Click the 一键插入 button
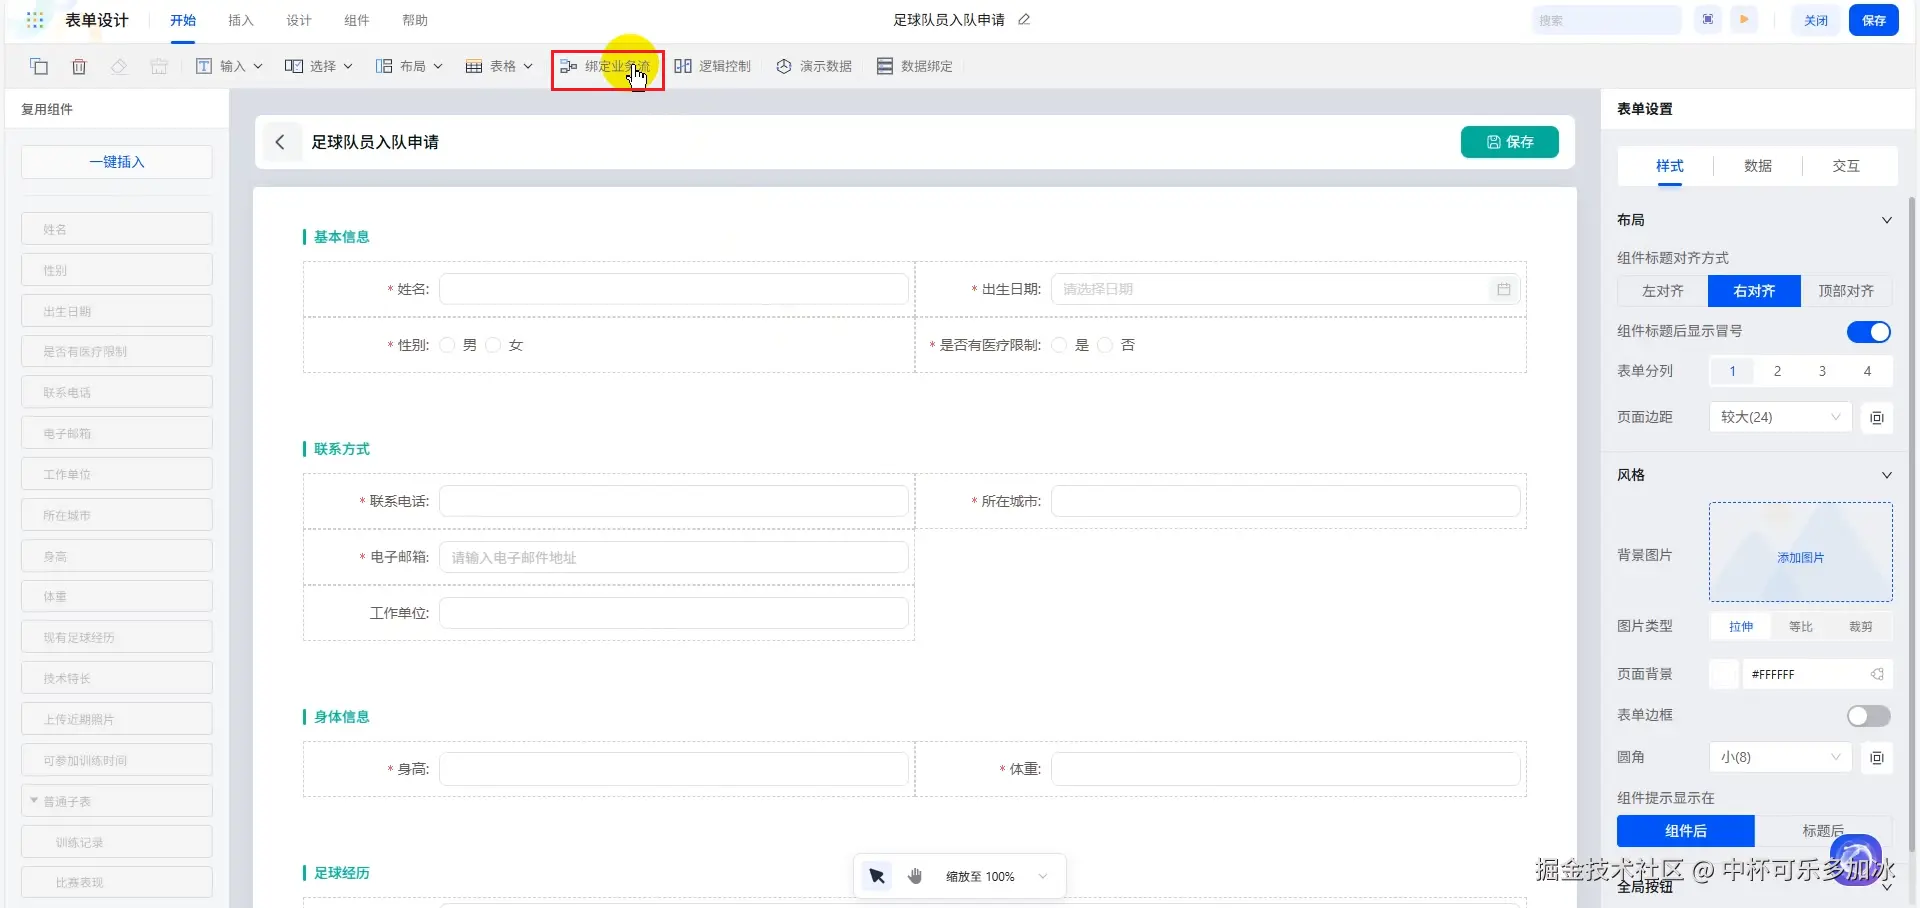Screen dimensions: 1920x908 click(x=117, y=162)
